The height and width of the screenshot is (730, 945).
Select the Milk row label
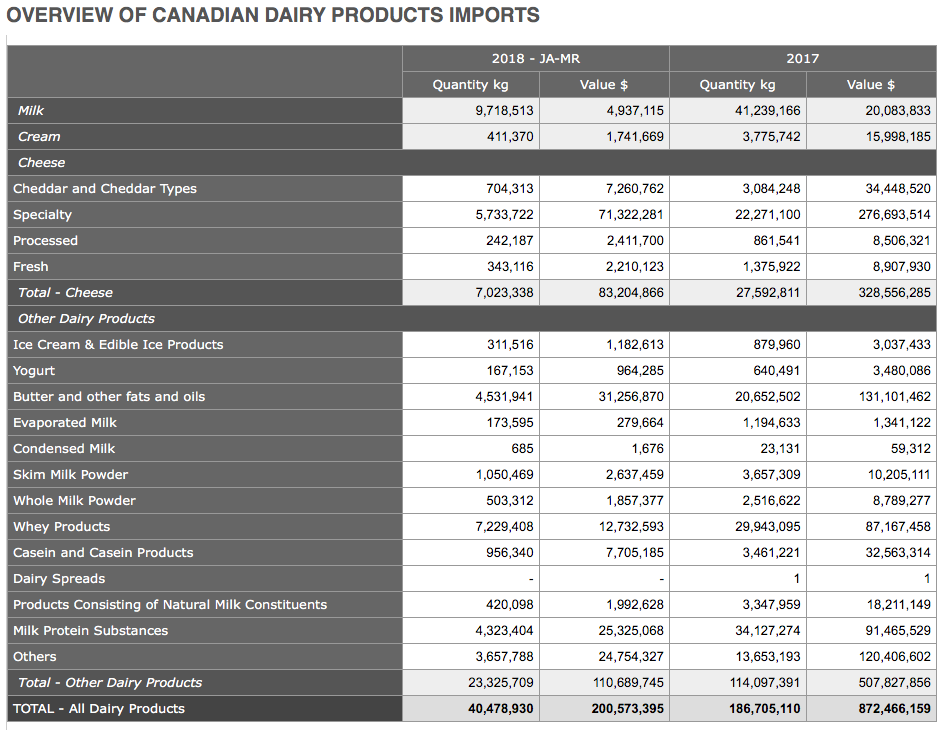point(31,110)
